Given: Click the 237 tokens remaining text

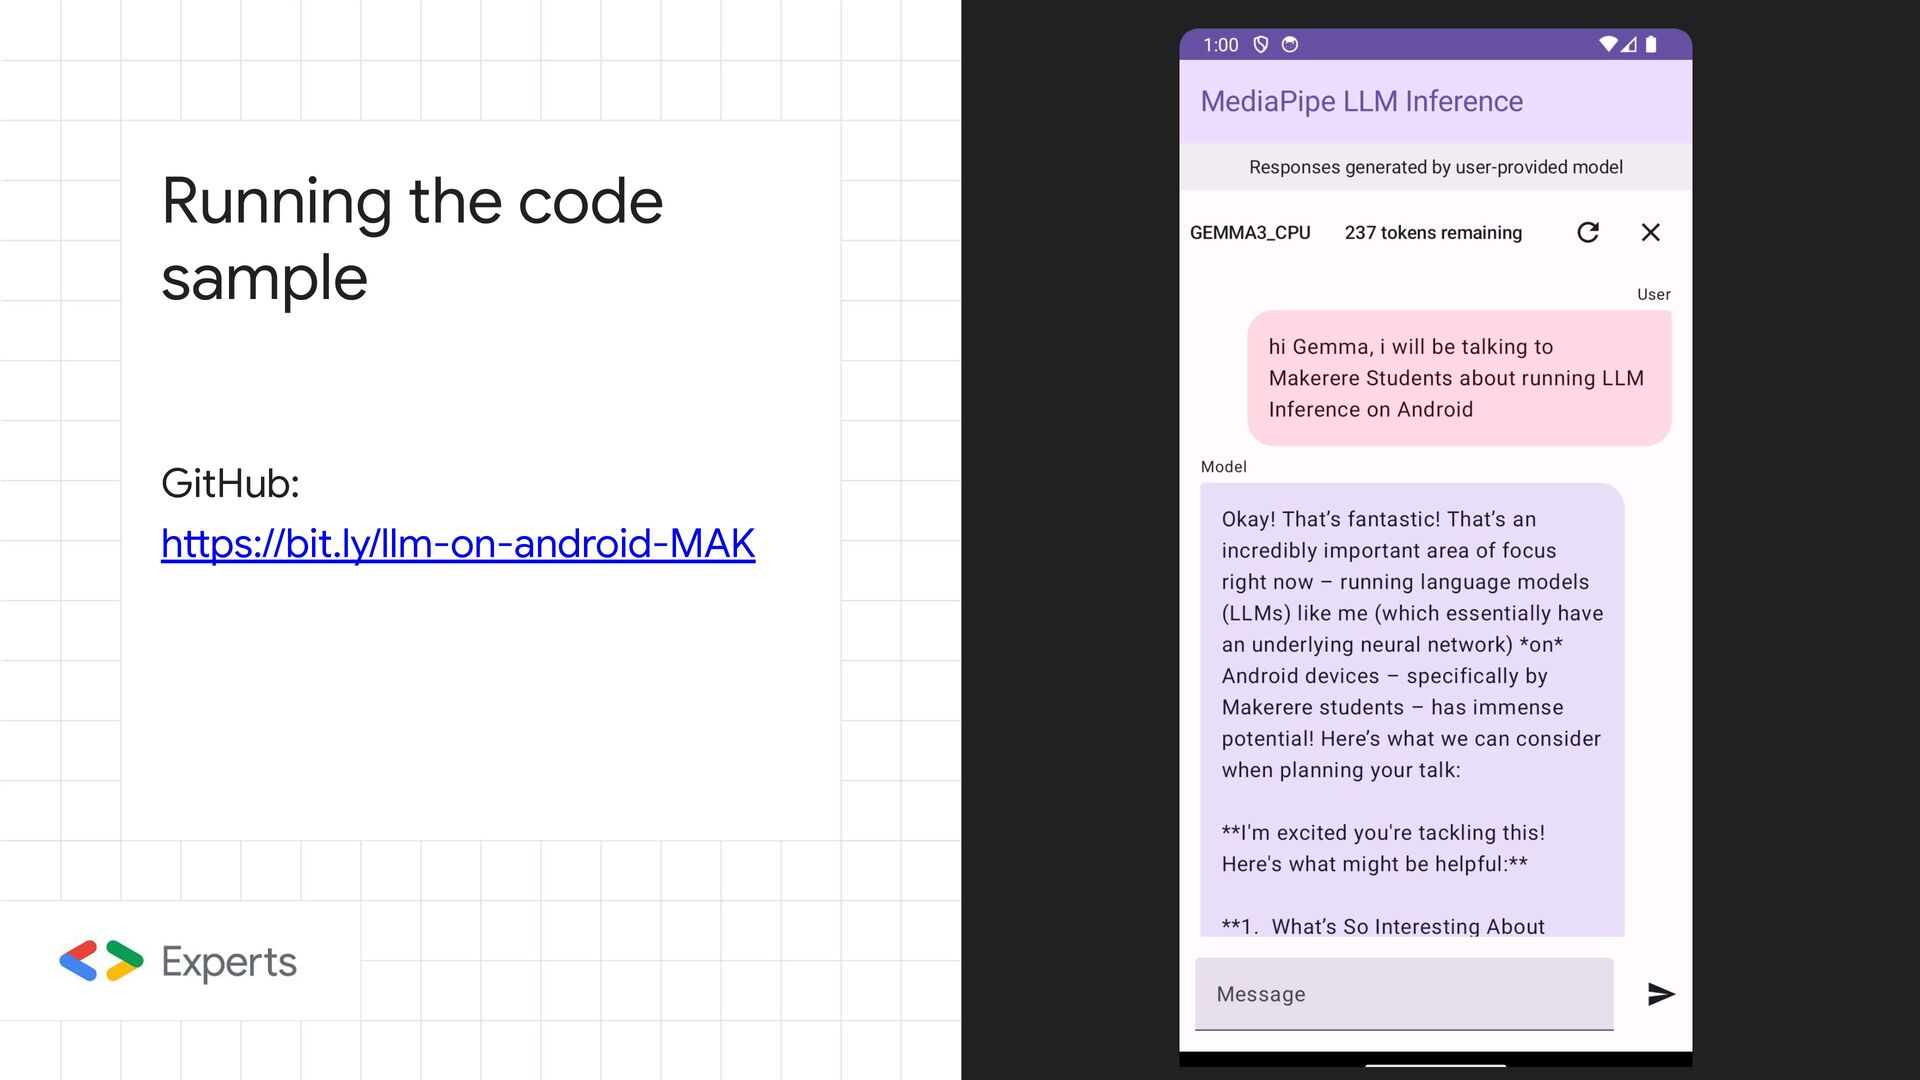Looking at the screenshot, I should pos(1433,232).
